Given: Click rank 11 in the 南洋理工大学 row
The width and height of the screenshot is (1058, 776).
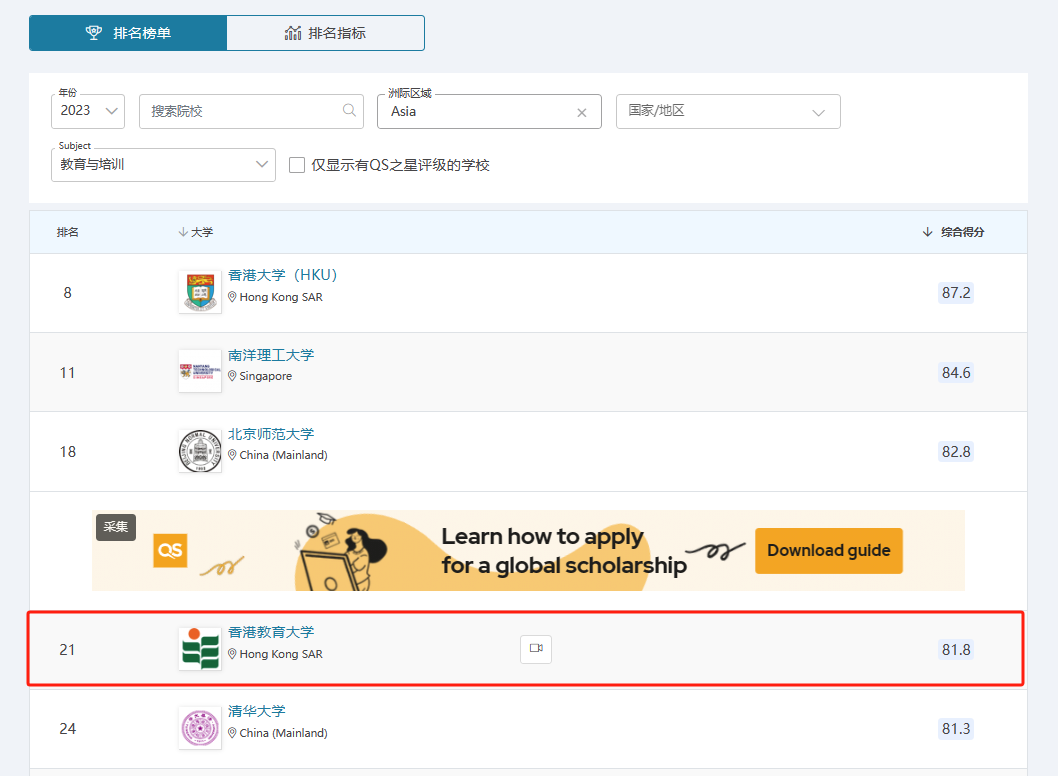Looking at the screenshot, I should [x=67, y=372].
